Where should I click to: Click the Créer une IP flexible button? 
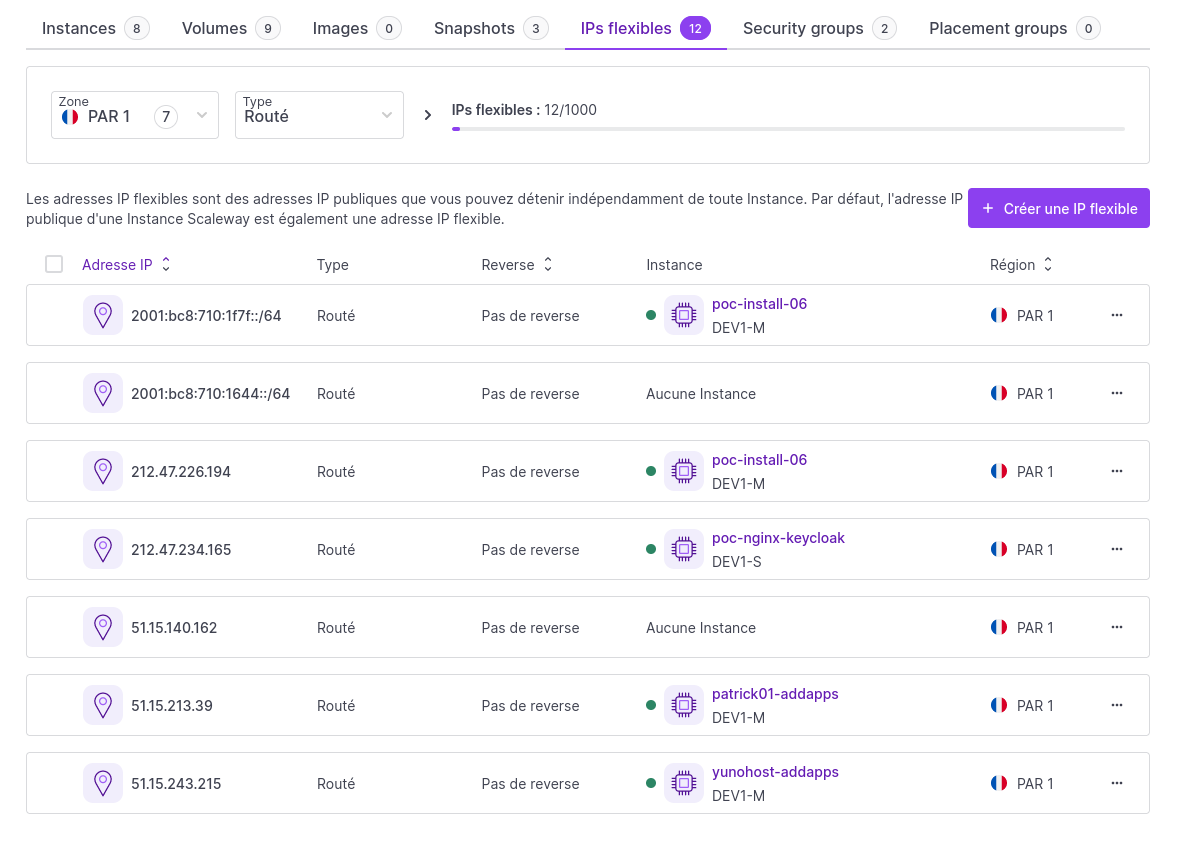coord(1058,208)
